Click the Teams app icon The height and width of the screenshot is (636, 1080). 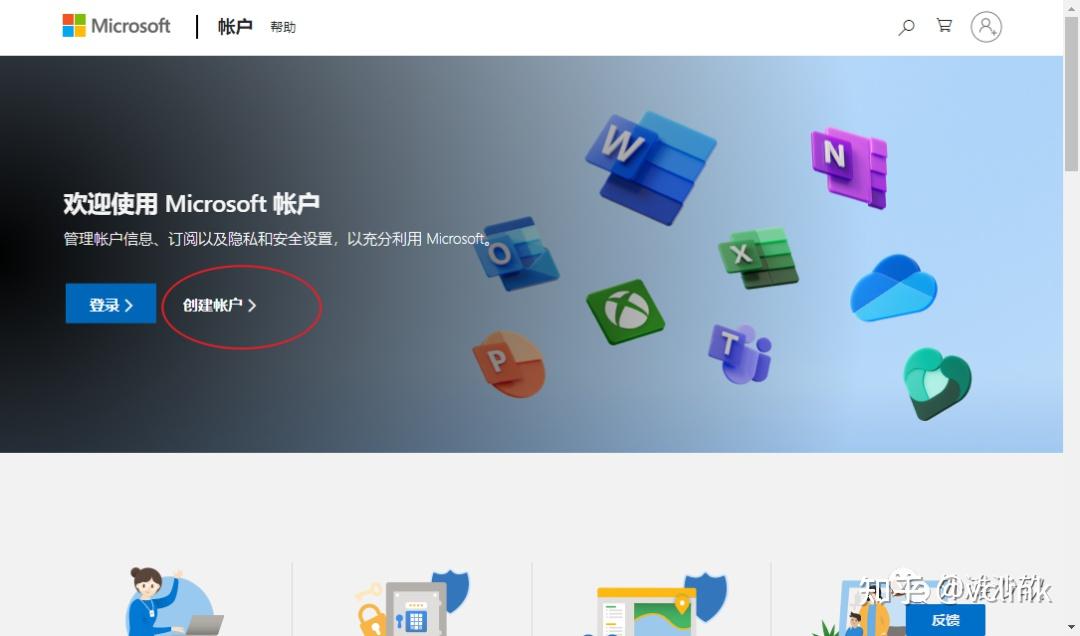[740, 353]
